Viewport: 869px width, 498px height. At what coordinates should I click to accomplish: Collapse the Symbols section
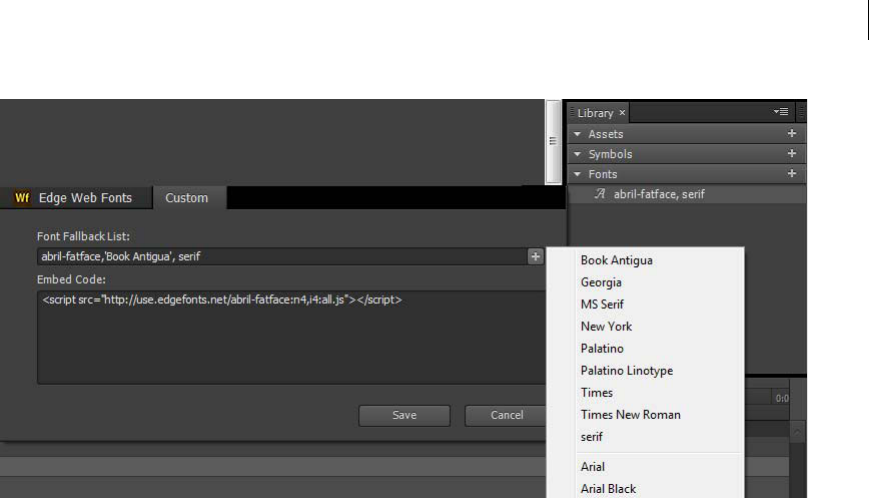[577, 154]
